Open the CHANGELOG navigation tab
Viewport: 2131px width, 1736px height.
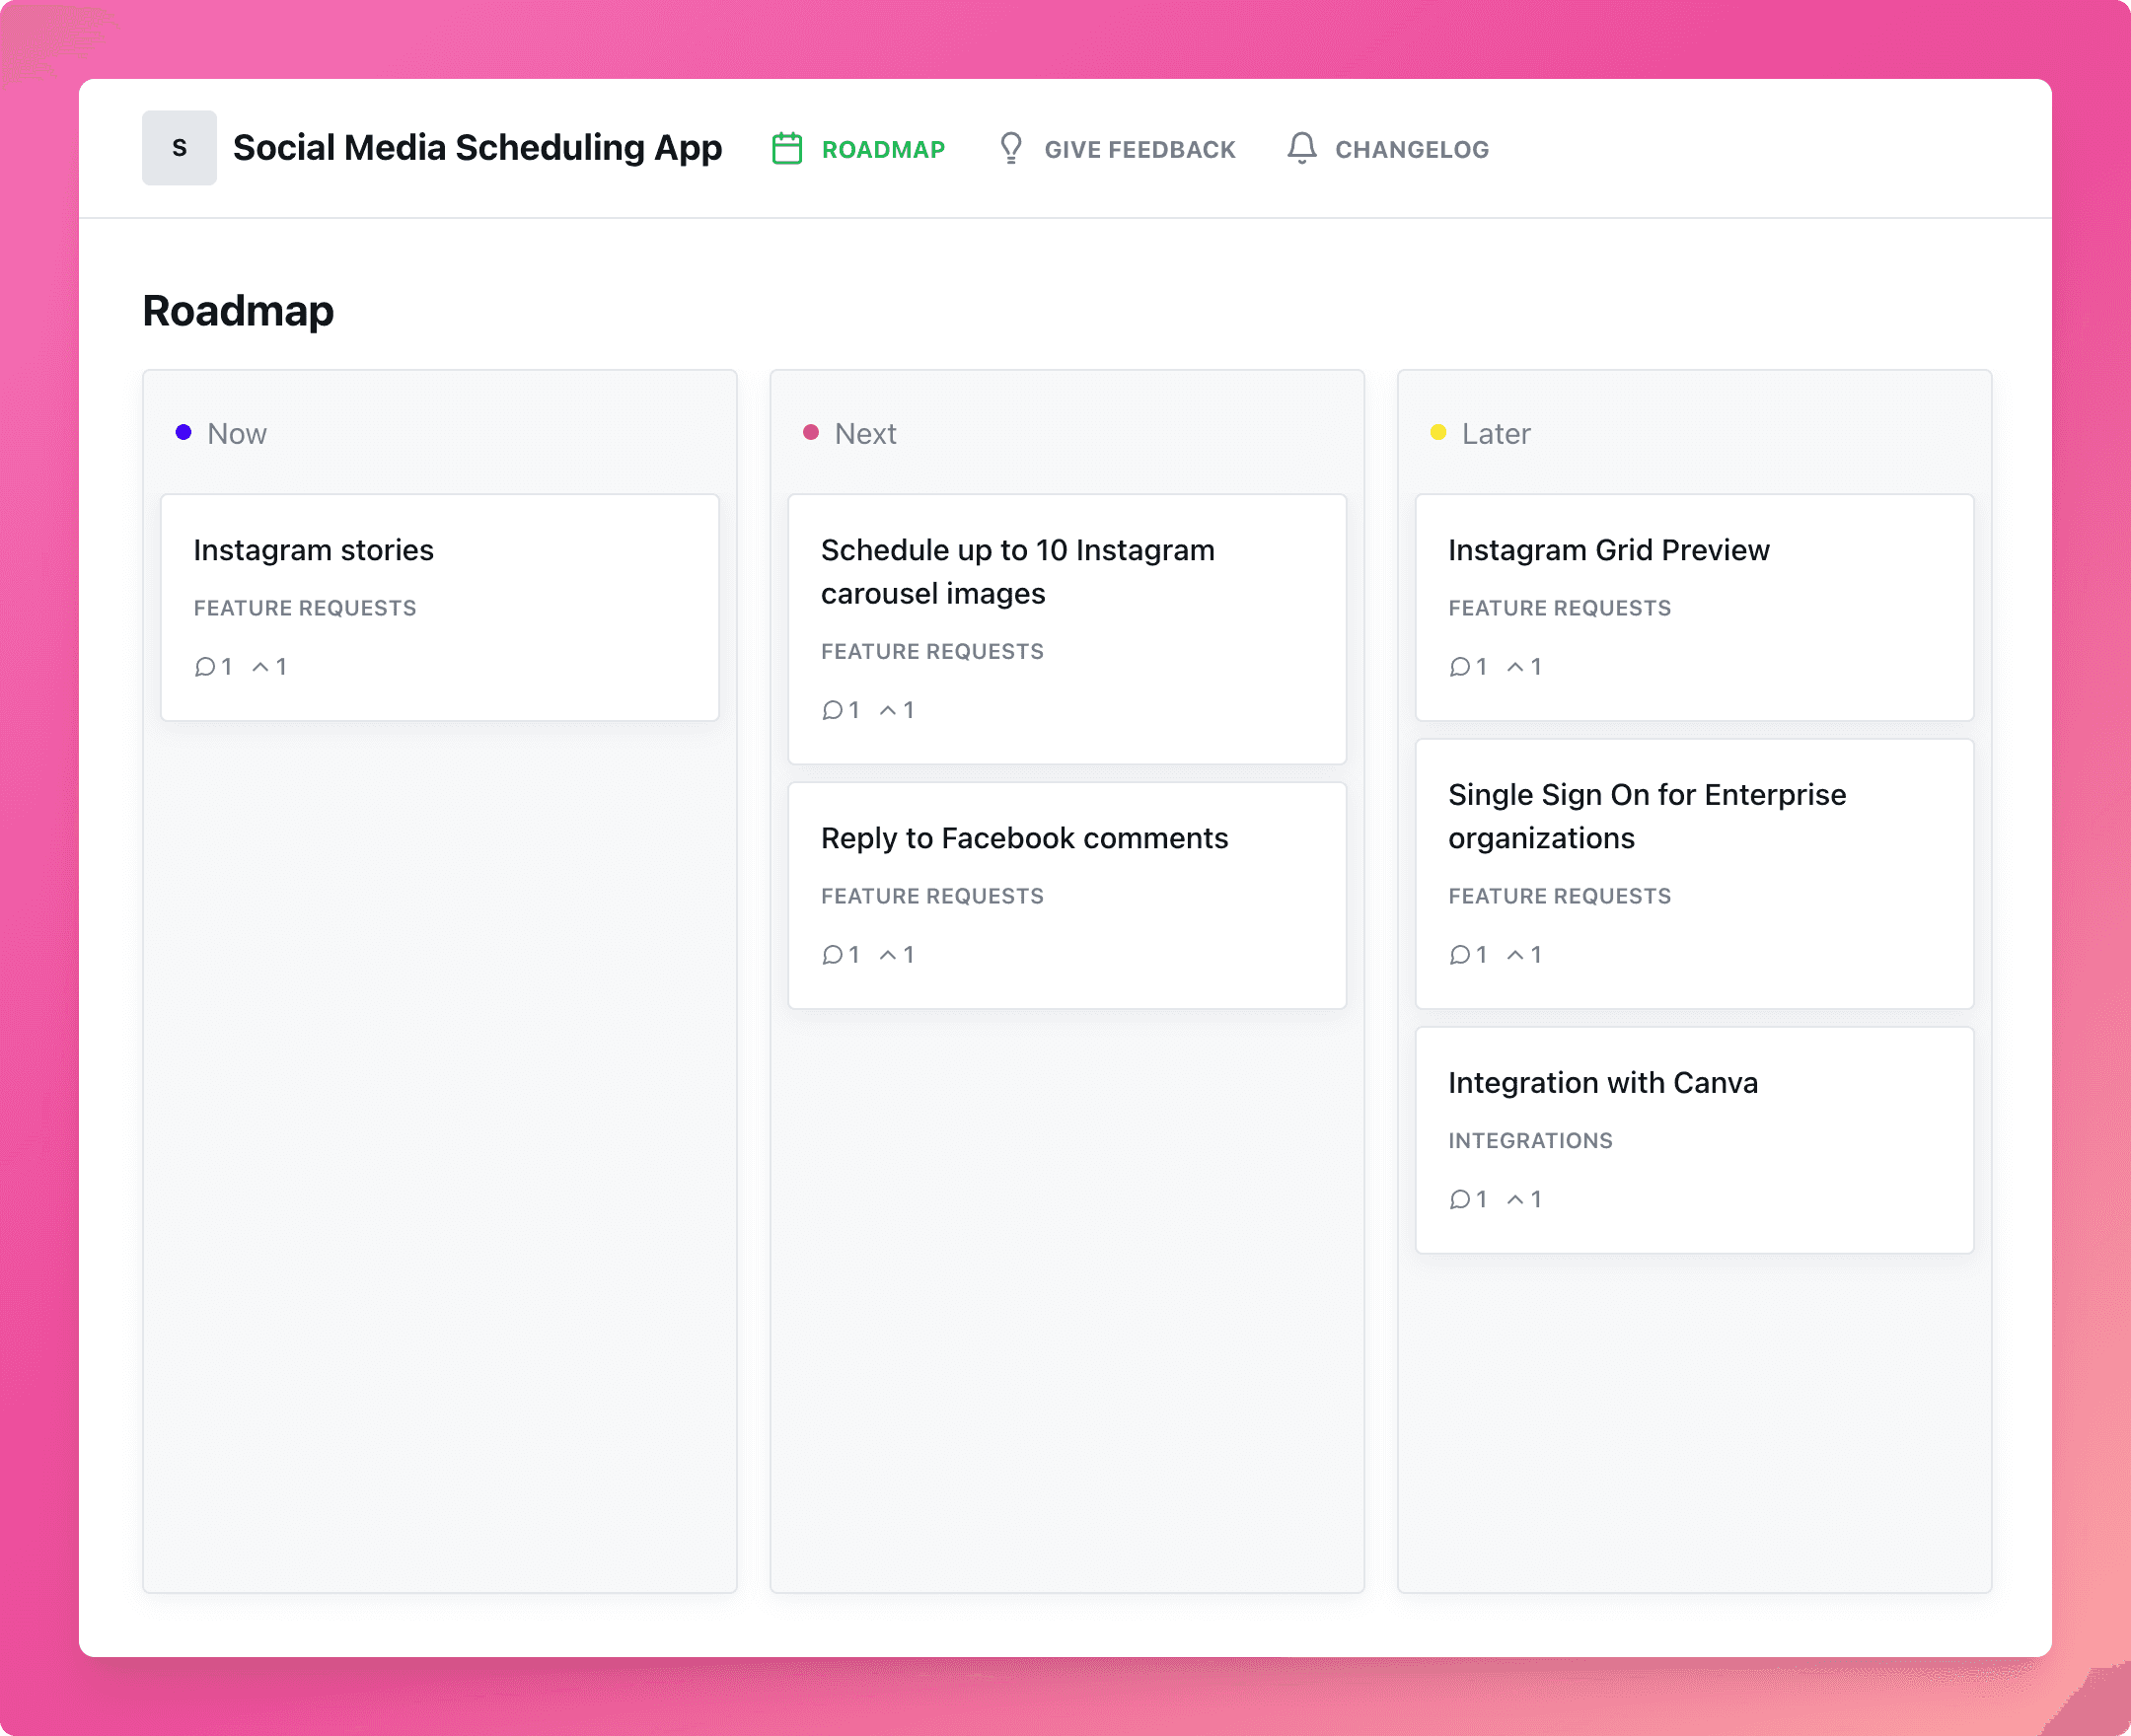pos(1409,147)
